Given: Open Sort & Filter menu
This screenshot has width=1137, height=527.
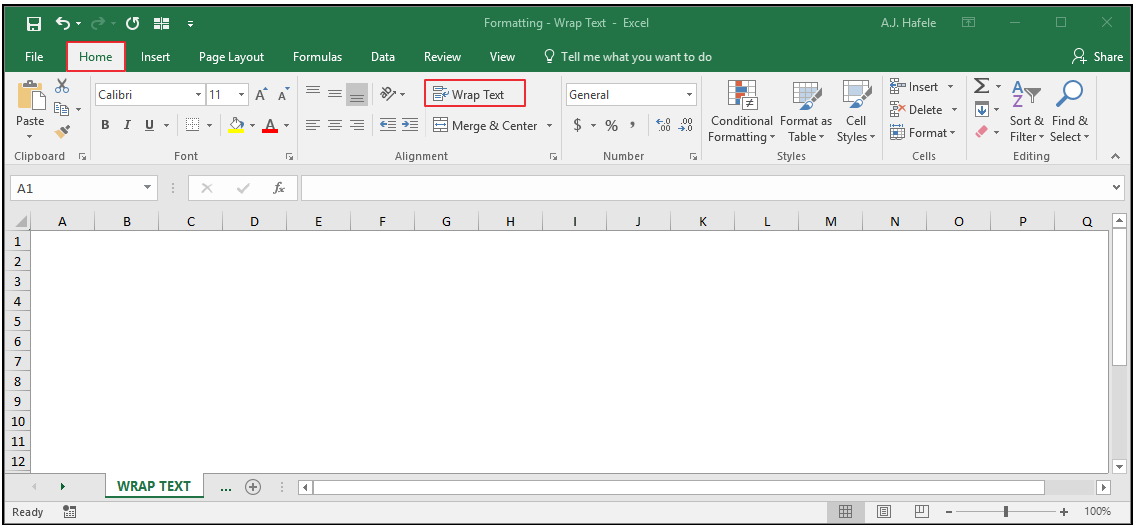Looking at the screenshot, I should tap(1027, 112).
